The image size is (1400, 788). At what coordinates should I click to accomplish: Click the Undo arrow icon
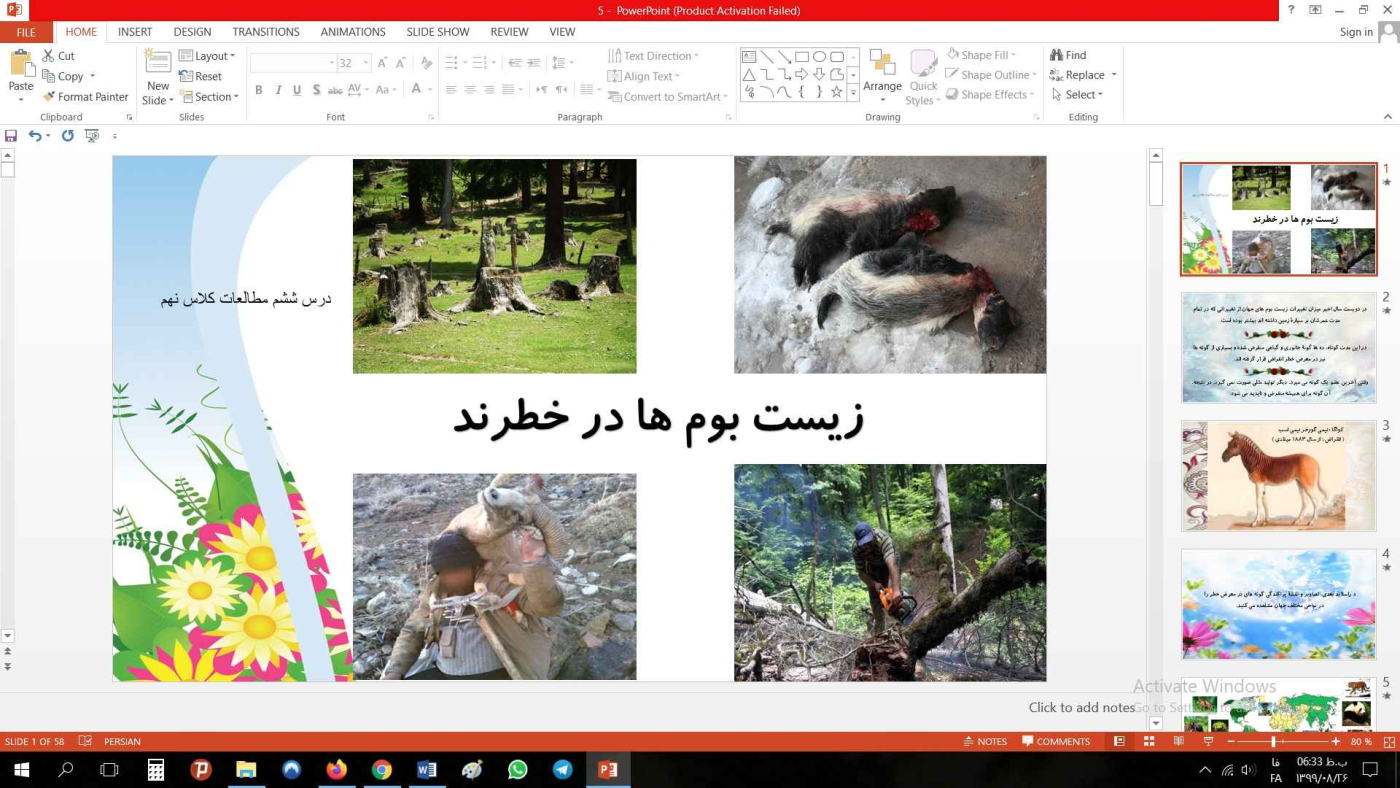35,136
